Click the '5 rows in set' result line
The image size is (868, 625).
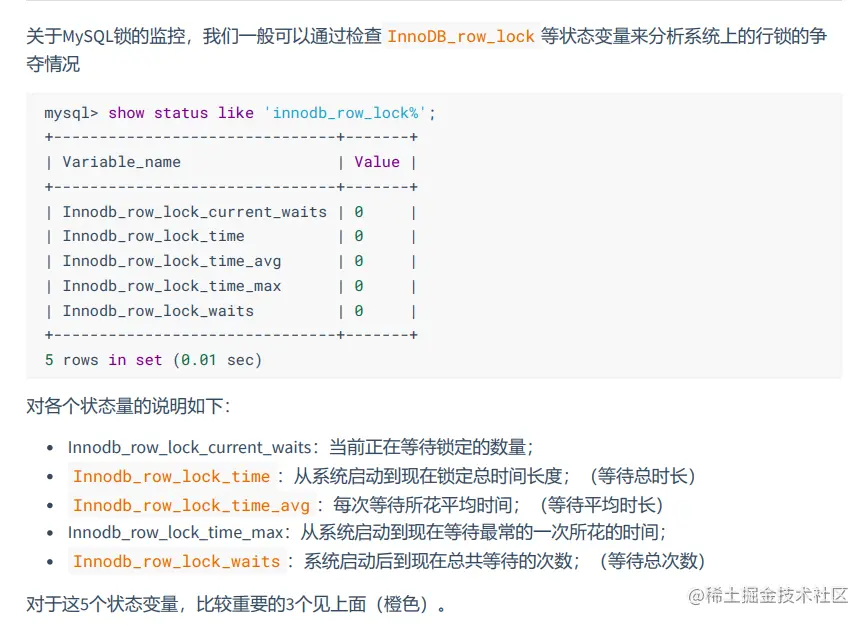pyautogui.click(x=153, y=360)
